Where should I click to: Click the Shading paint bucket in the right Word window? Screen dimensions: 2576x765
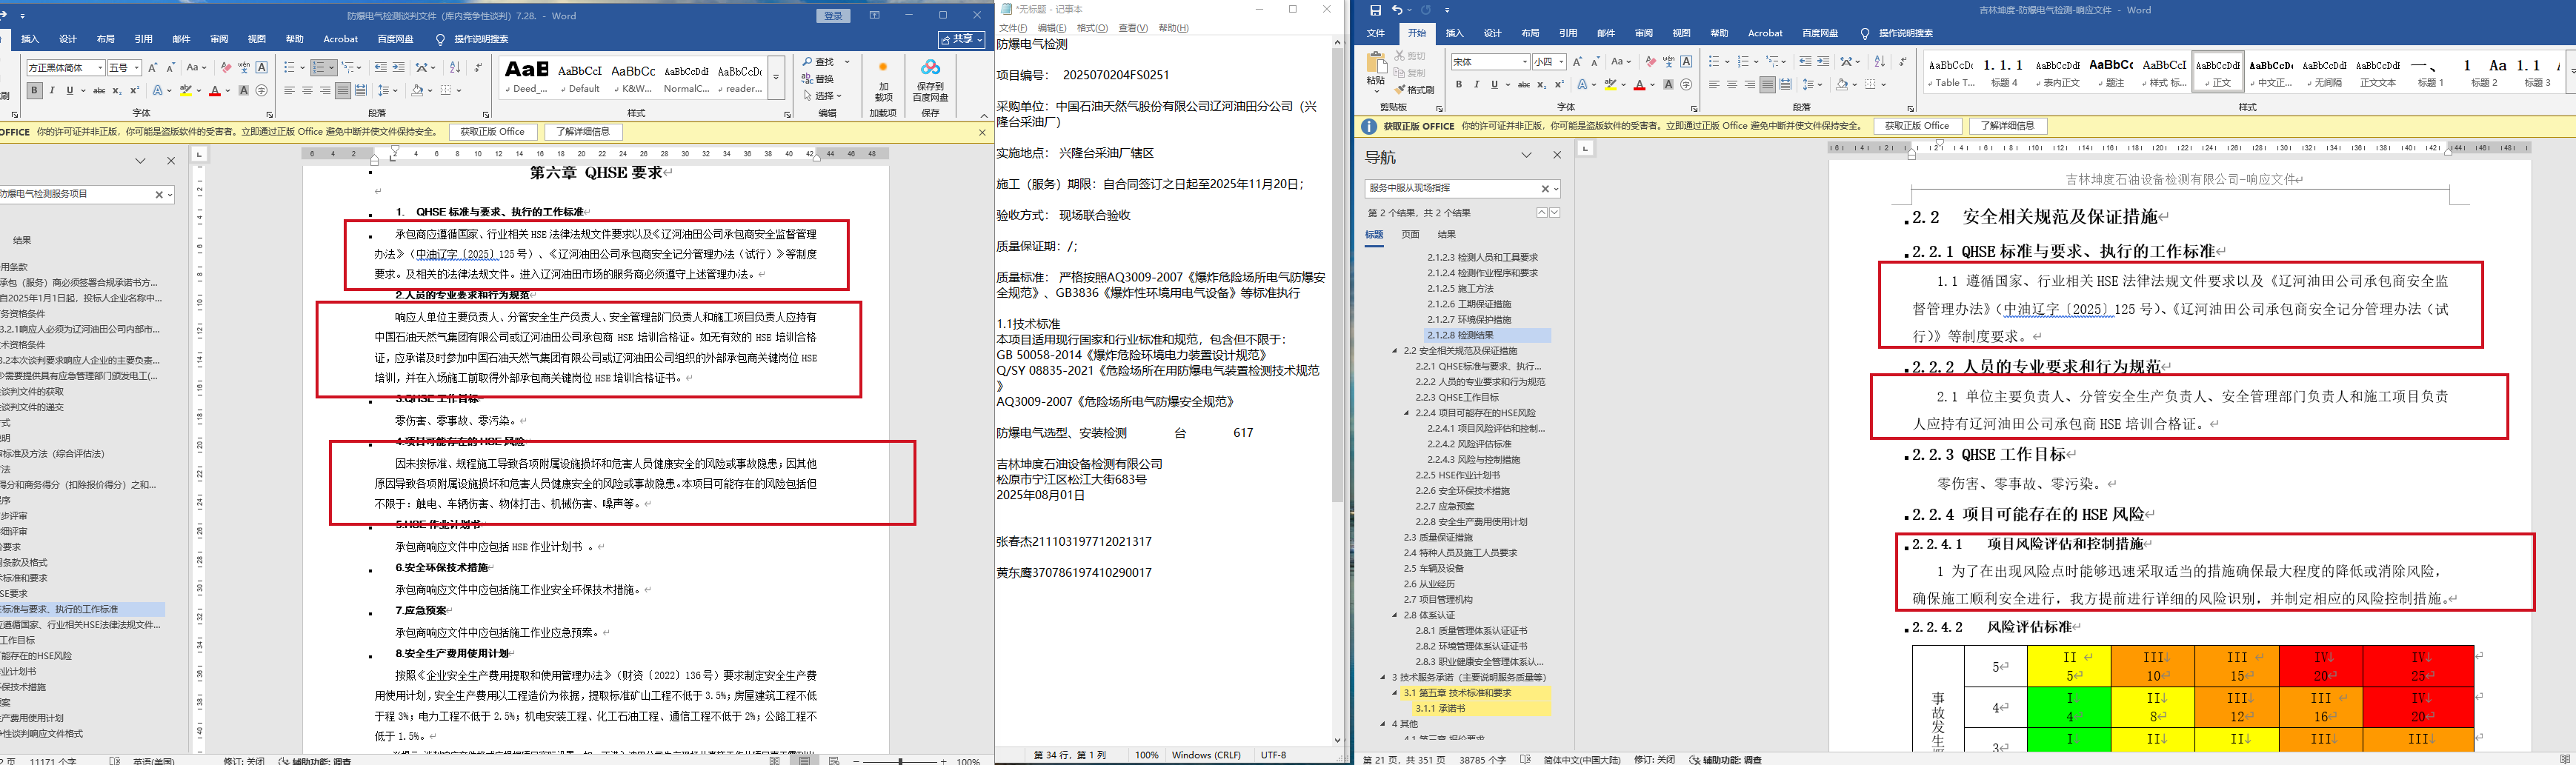pos(1842,85)
